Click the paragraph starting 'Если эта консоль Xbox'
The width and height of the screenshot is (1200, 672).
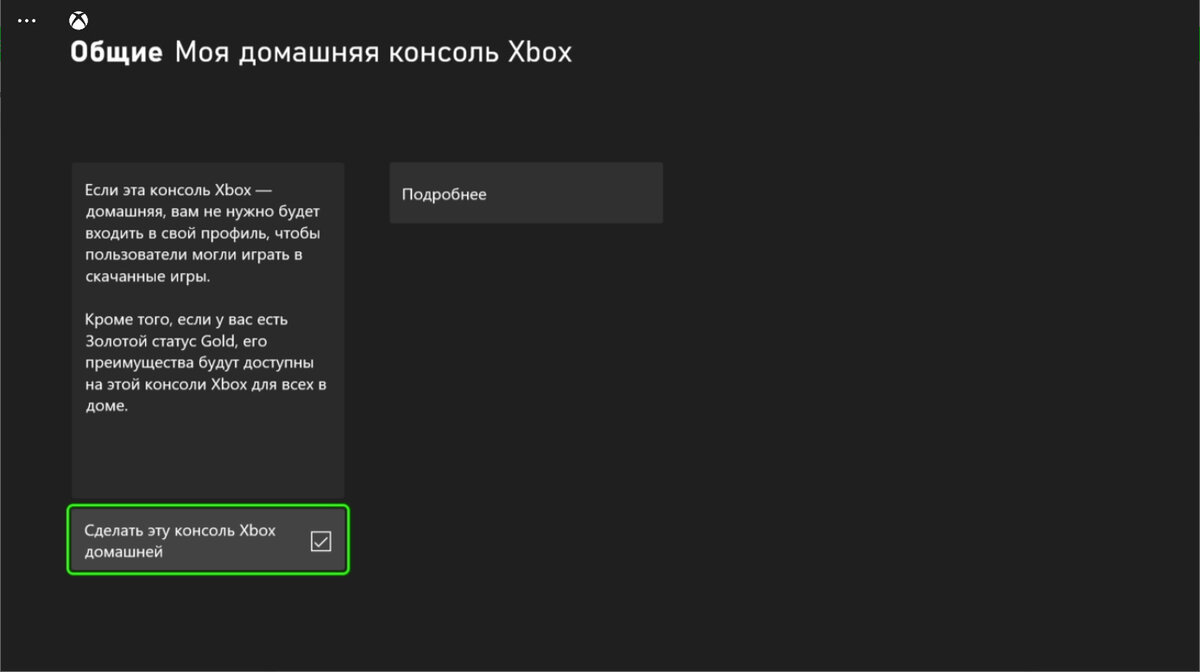click(x=205, y=233)
